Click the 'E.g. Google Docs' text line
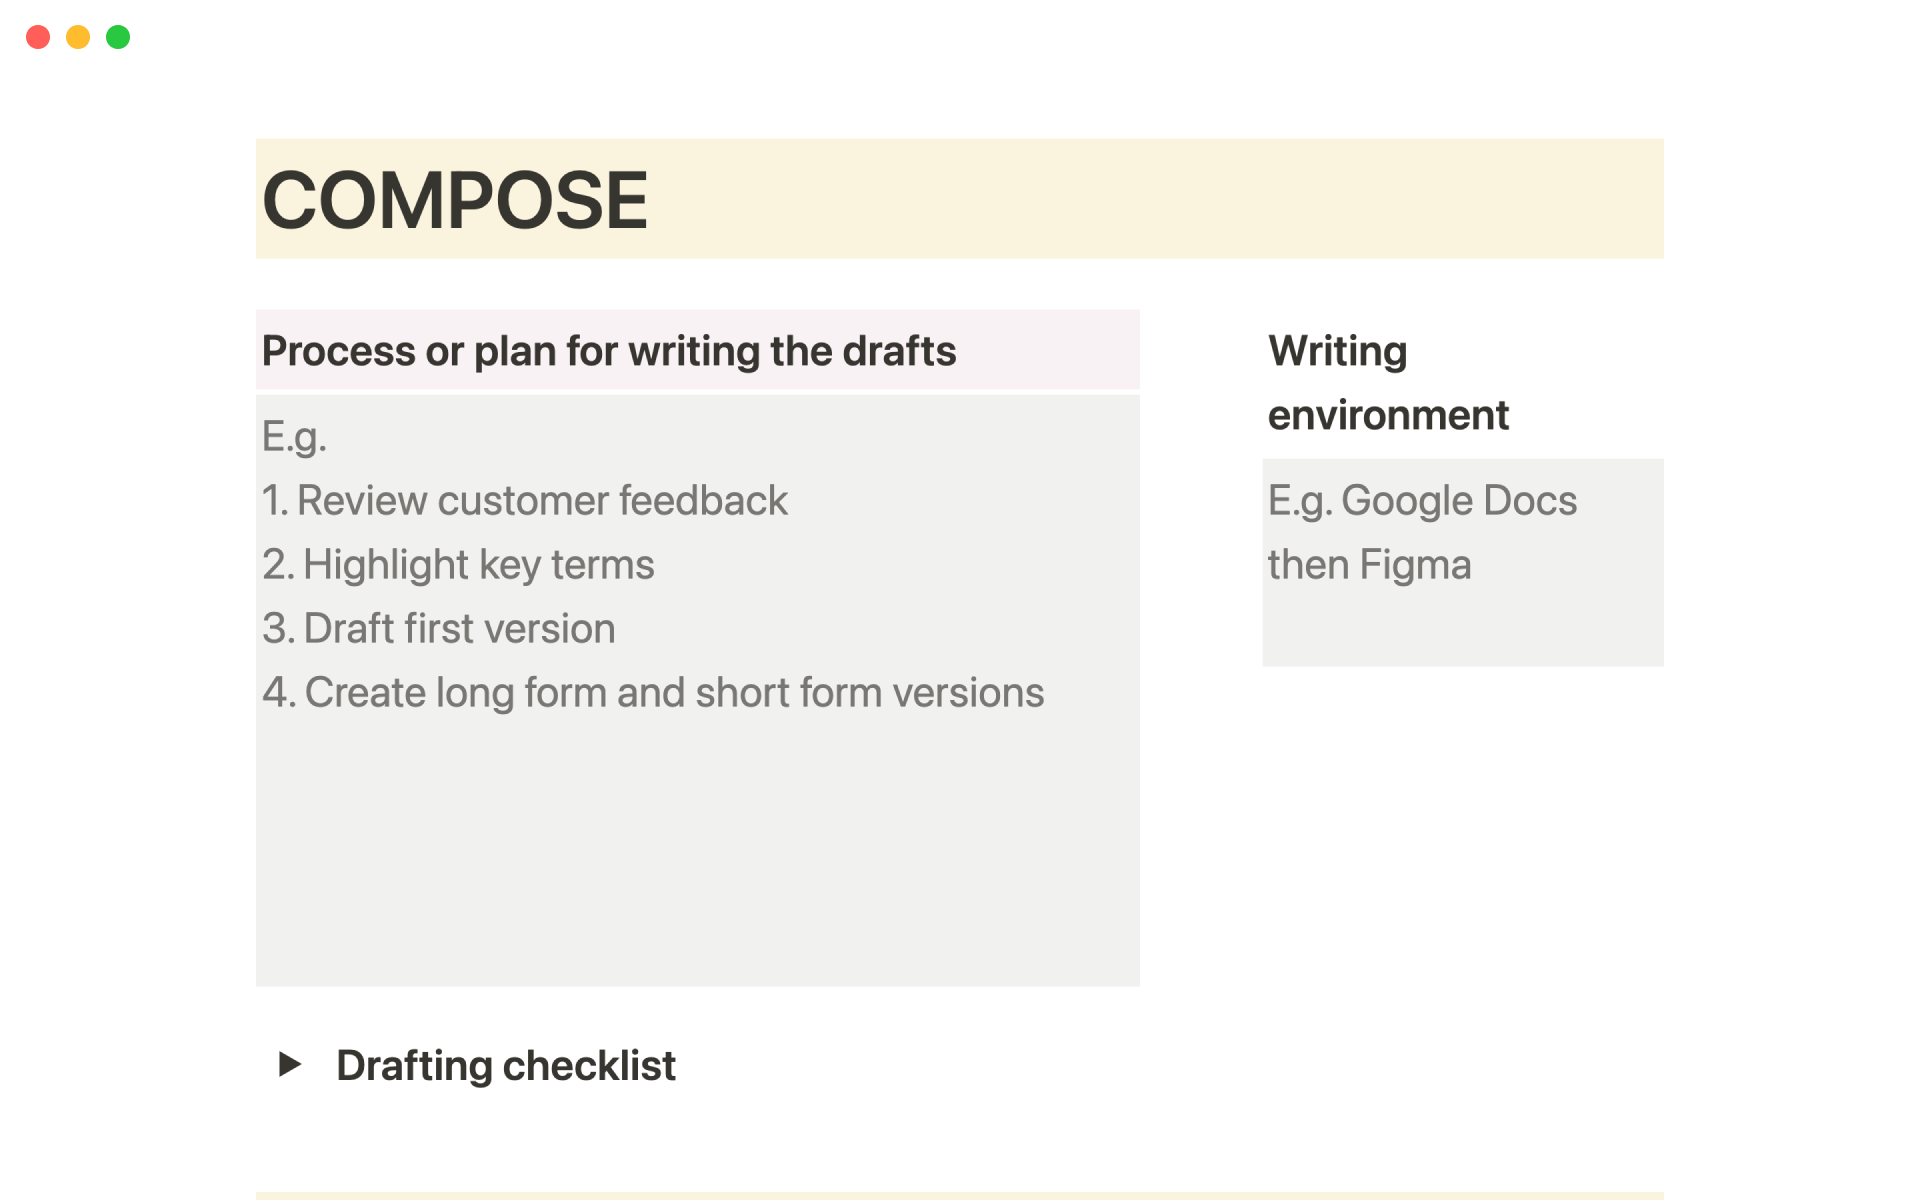 [x=1422, y=501]
